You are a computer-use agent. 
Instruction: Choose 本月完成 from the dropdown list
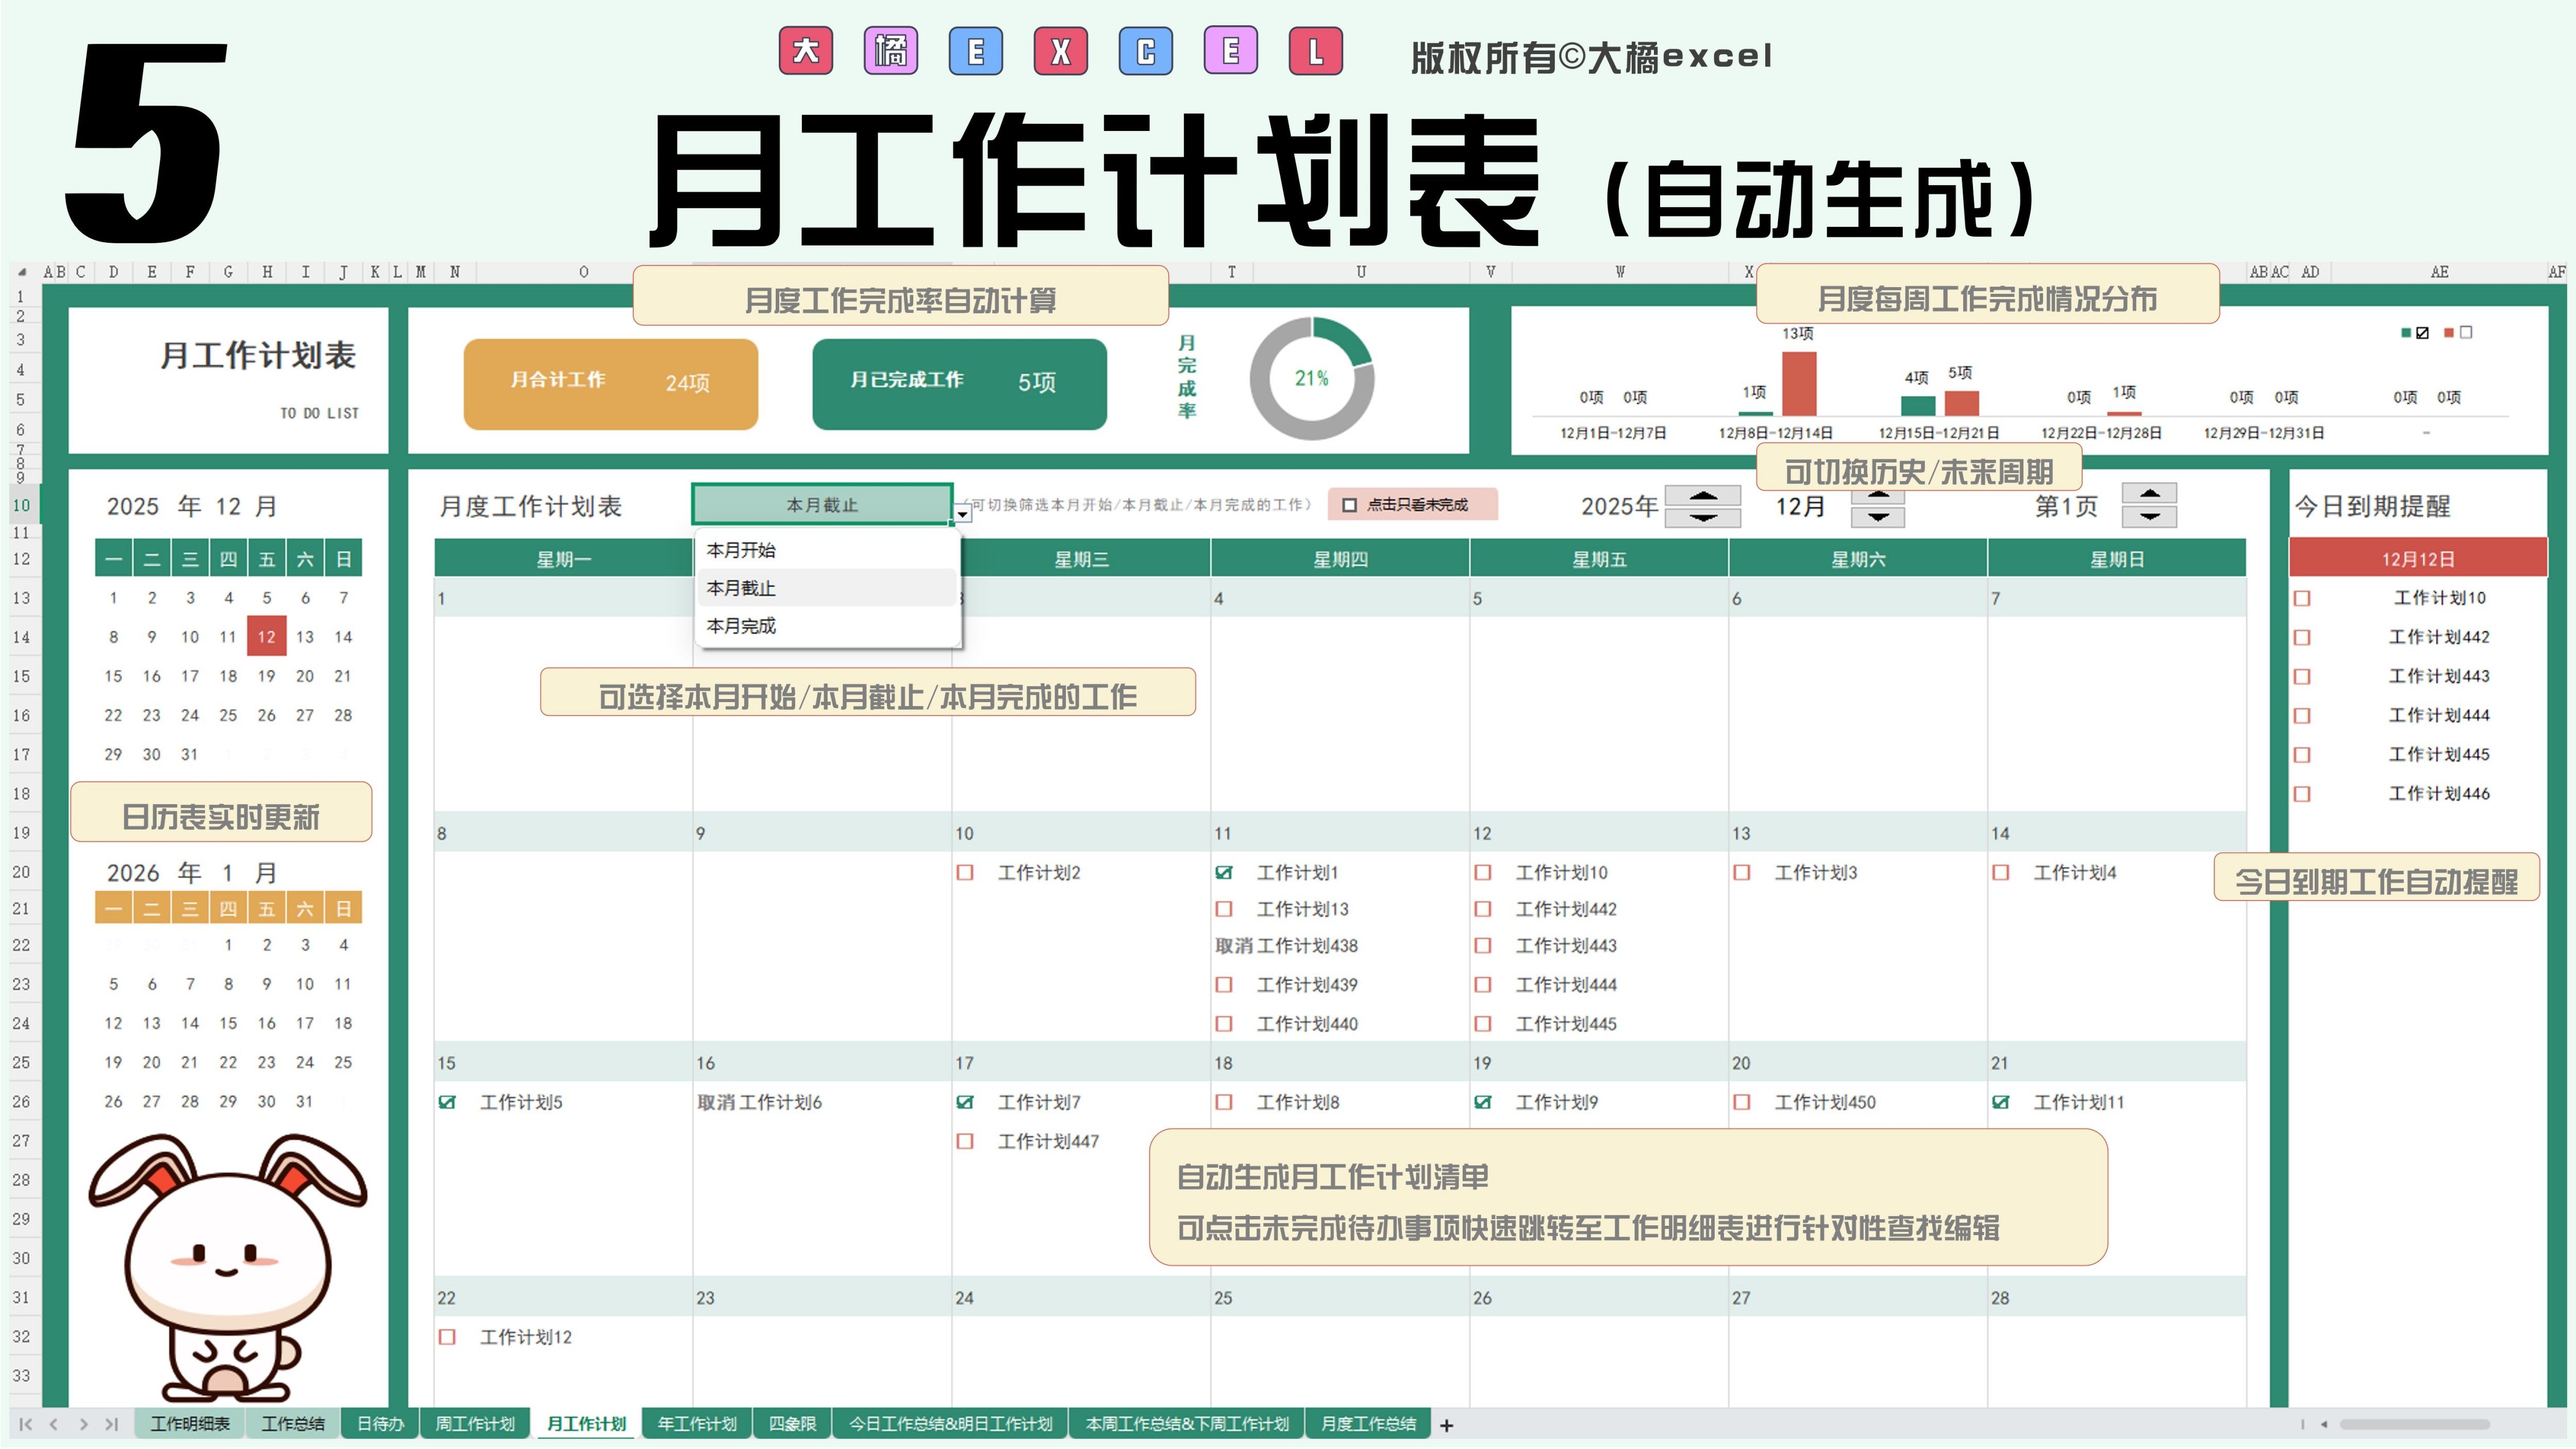click(741, 626)
